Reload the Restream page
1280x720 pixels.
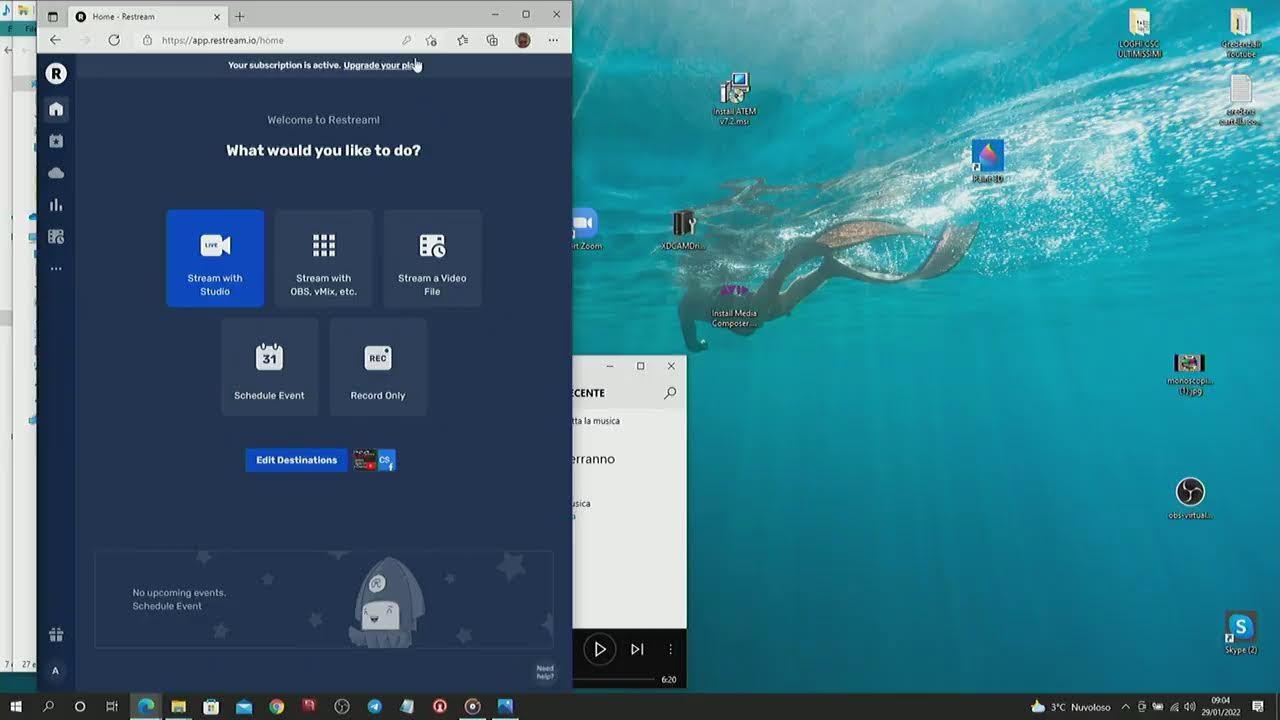pyautogui.click(x=114, y=40)
